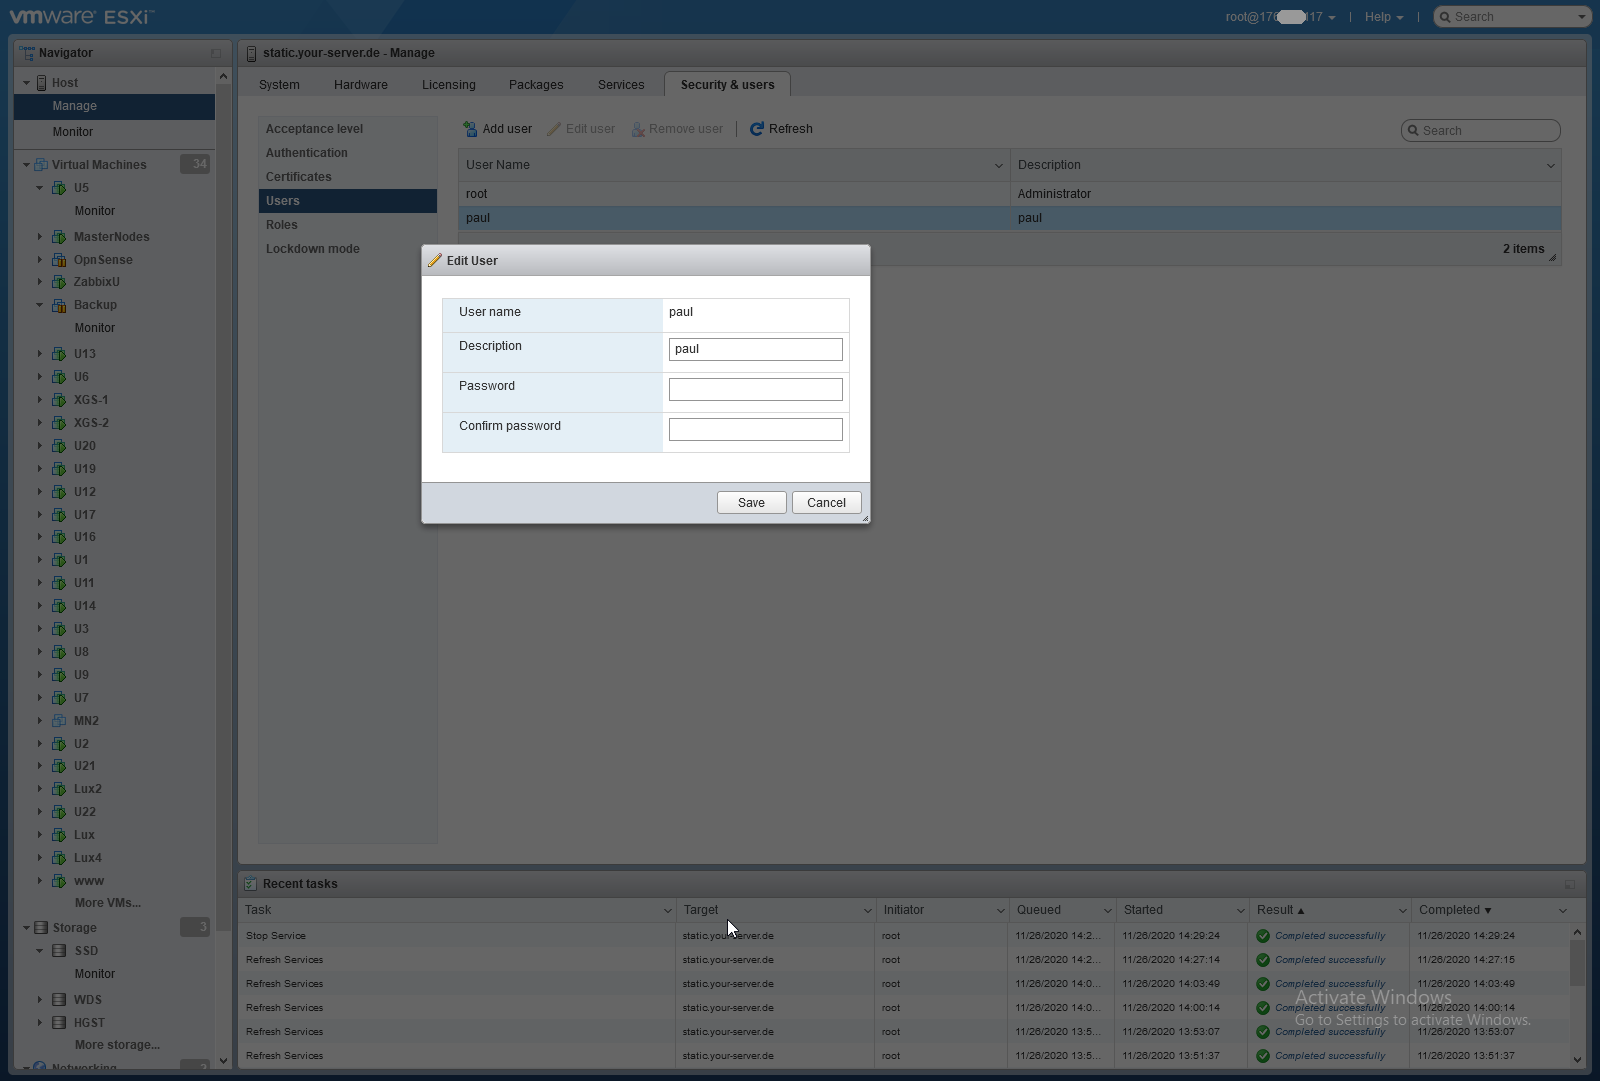This screenshot has width=1600, height=1081.
Task: Open the Task column dropdown in Recent tasks
Action: (x=667, y=911)
